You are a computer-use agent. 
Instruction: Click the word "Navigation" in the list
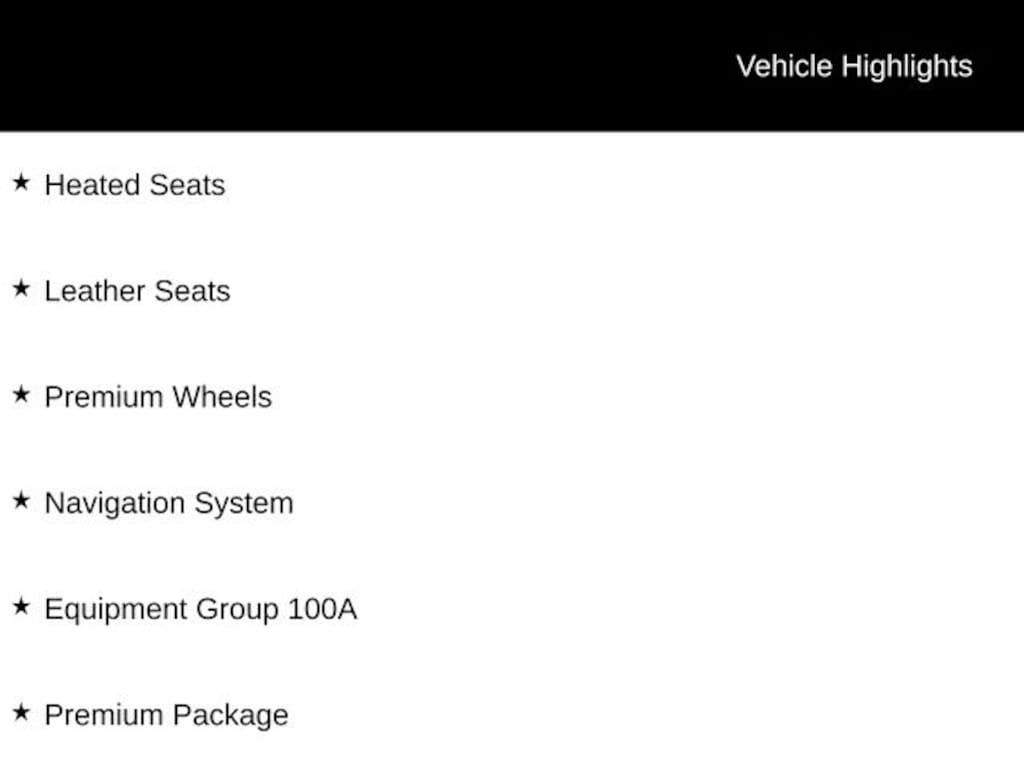115,503
